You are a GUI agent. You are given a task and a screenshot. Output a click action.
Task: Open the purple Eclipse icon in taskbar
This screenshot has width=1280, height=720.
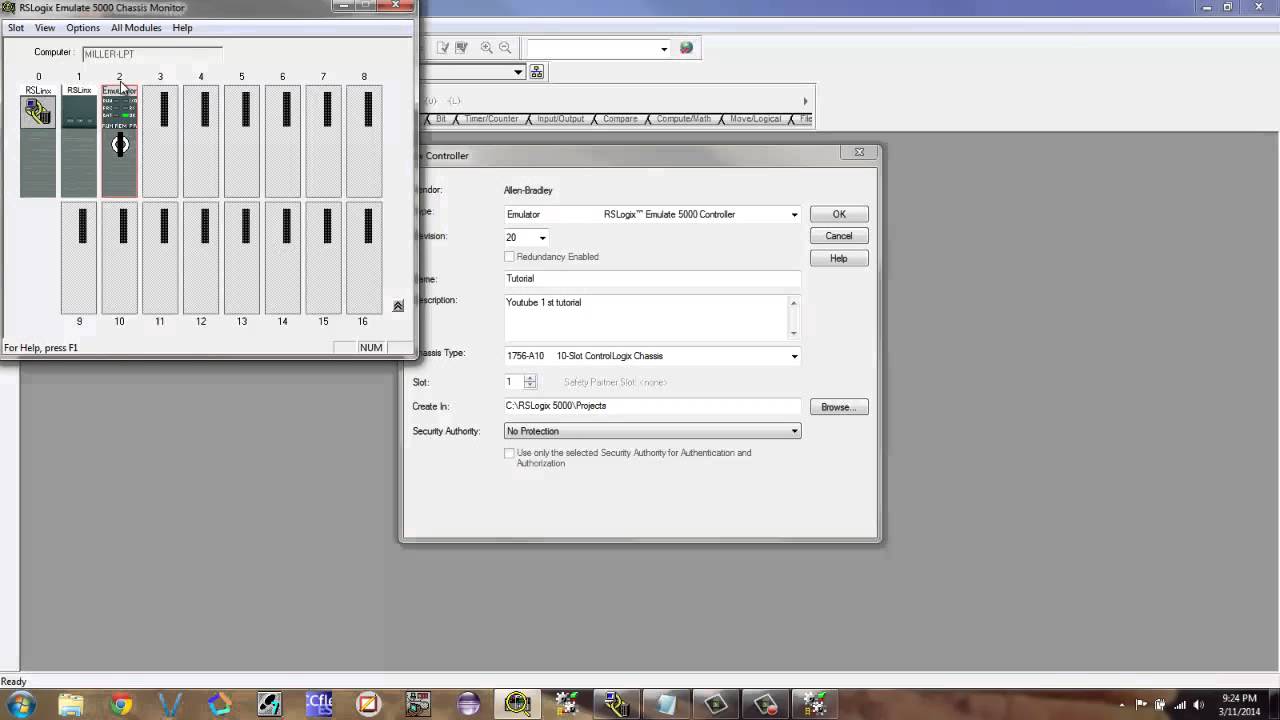[468, 704]
